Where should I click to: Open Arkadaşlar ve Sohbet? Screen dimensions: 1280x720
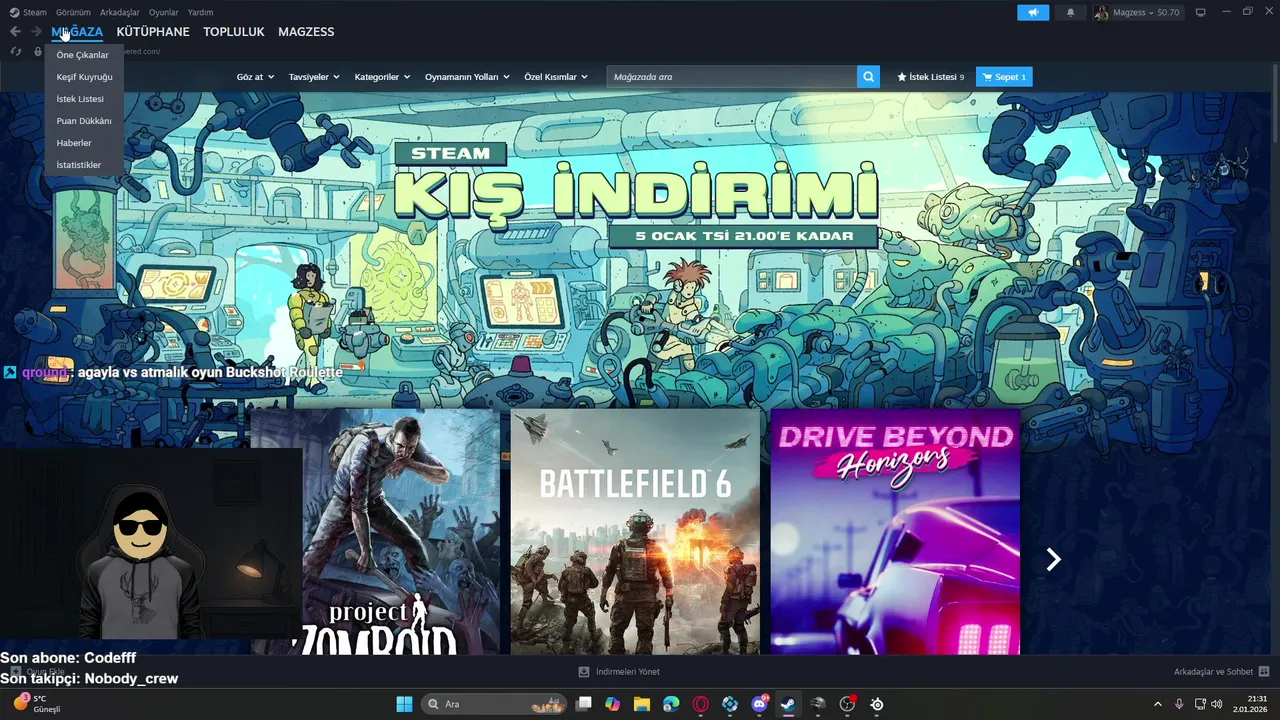pos(1214,672)
